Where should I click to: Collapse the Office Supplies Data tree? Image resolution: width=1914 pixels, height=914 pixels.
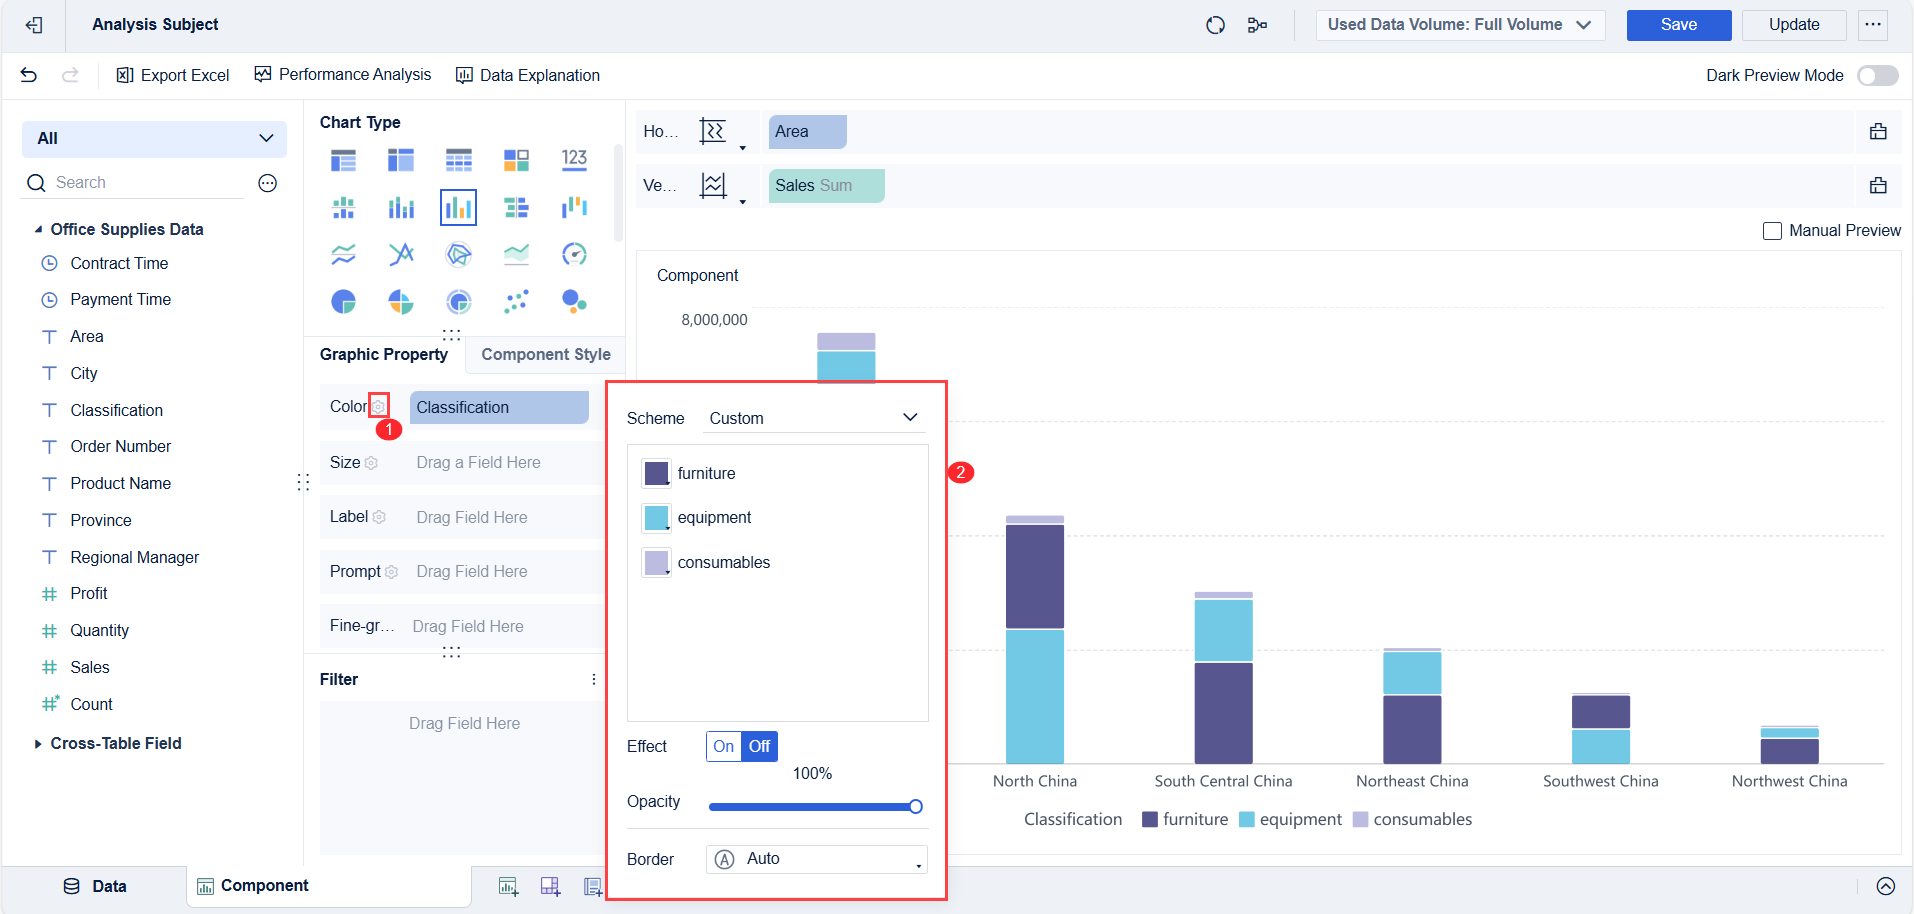[x=38, y=230]
